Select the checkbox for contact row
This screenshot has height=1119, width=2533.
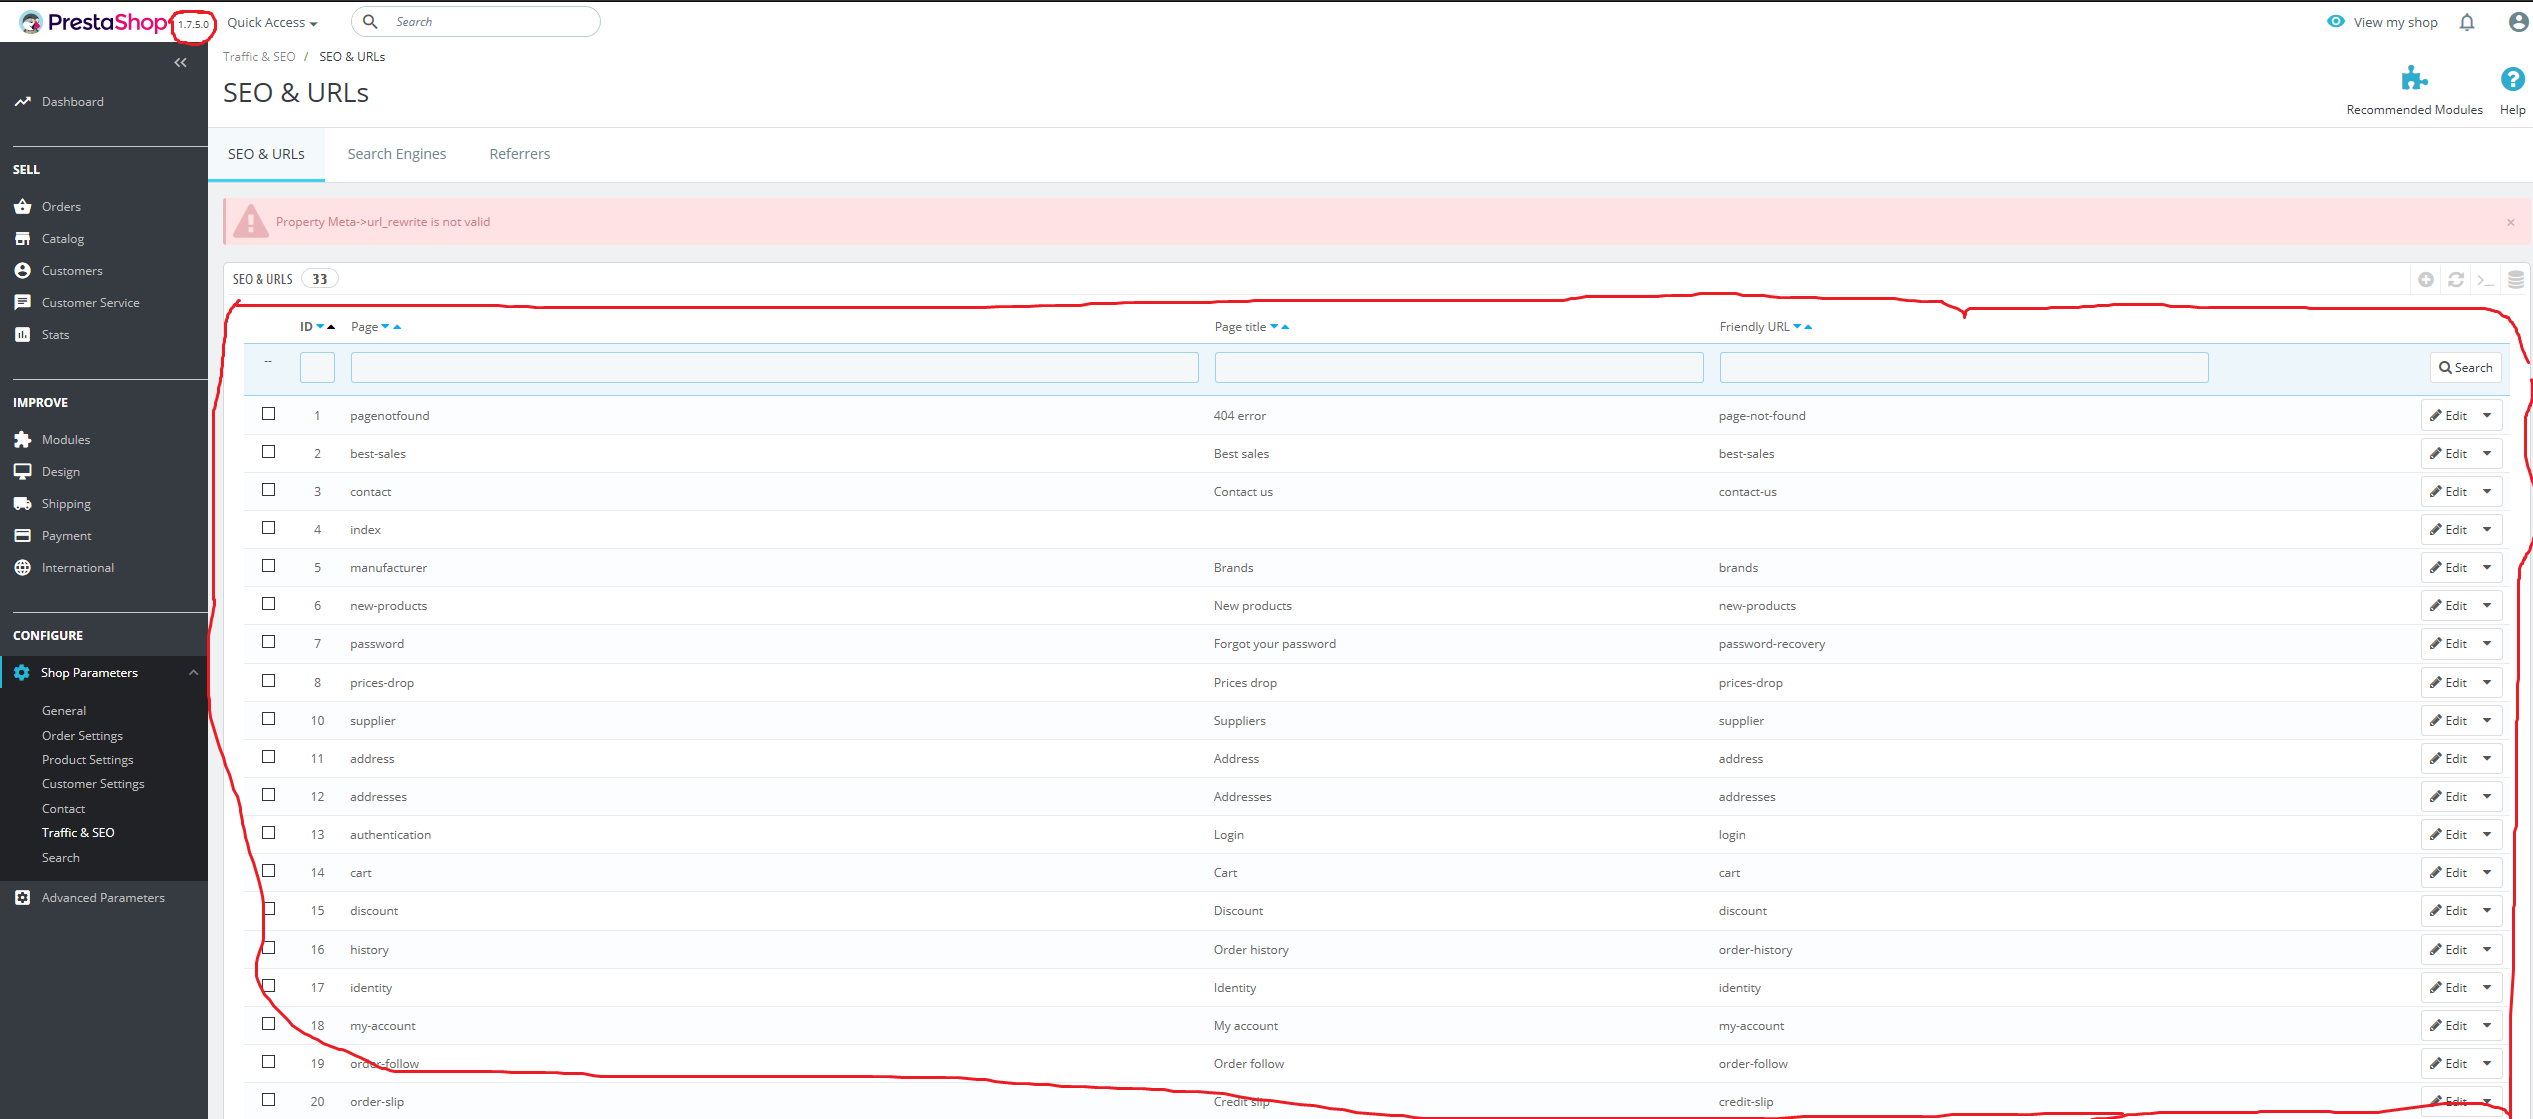click(x=268, y=490)
